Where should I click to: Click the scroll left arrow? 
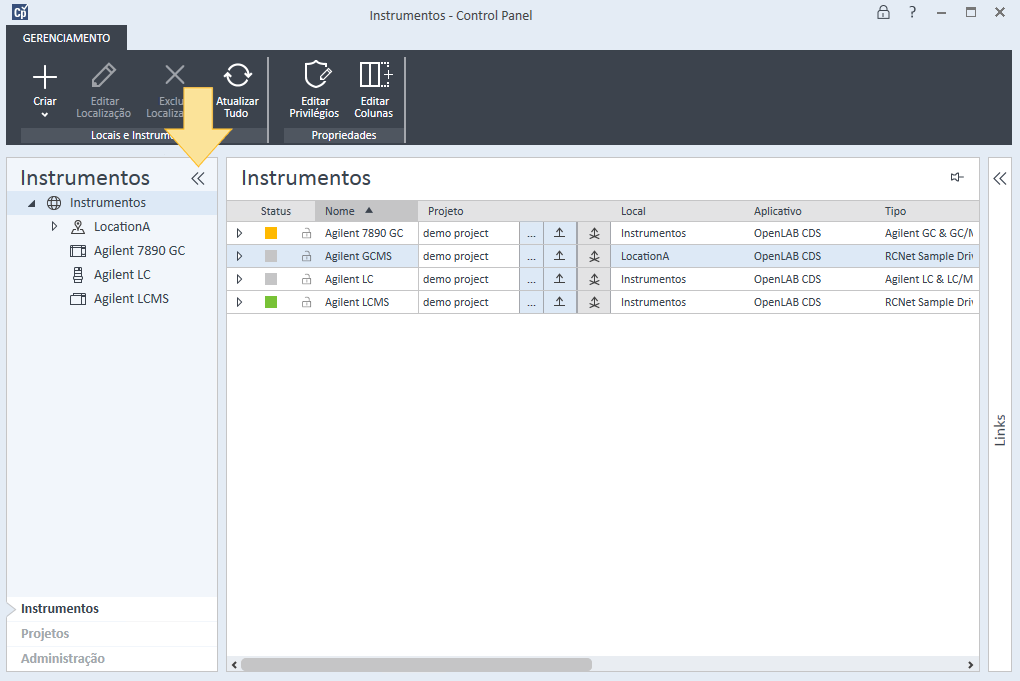pos(234,665)
